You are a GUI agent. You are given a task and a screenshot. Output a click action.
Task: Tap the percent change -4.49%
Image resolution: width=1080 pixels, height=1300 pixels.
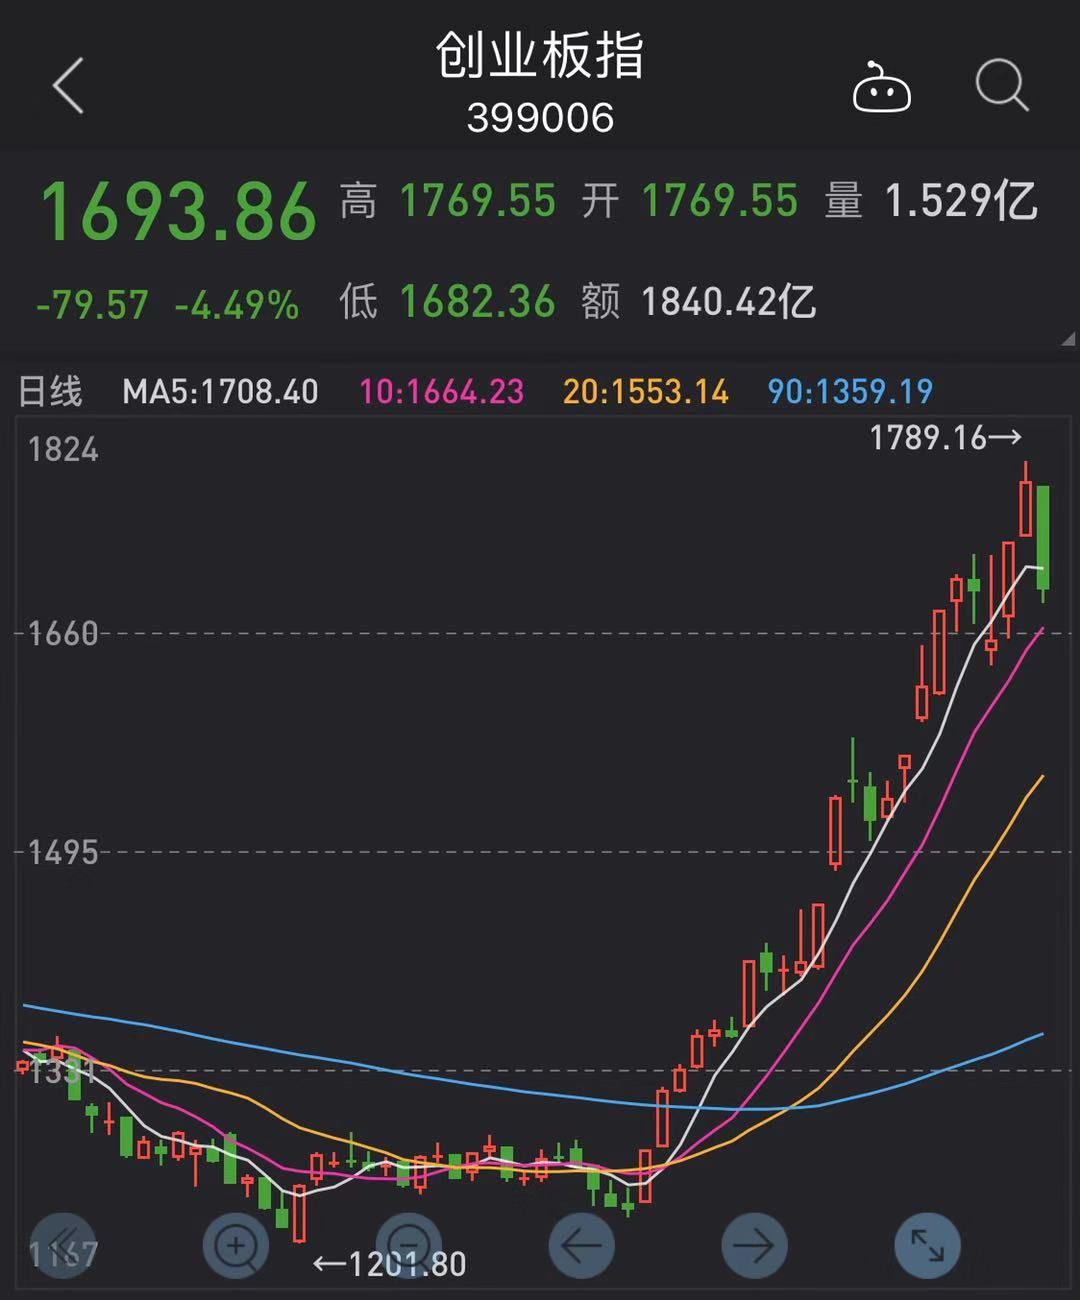(237, 305)
